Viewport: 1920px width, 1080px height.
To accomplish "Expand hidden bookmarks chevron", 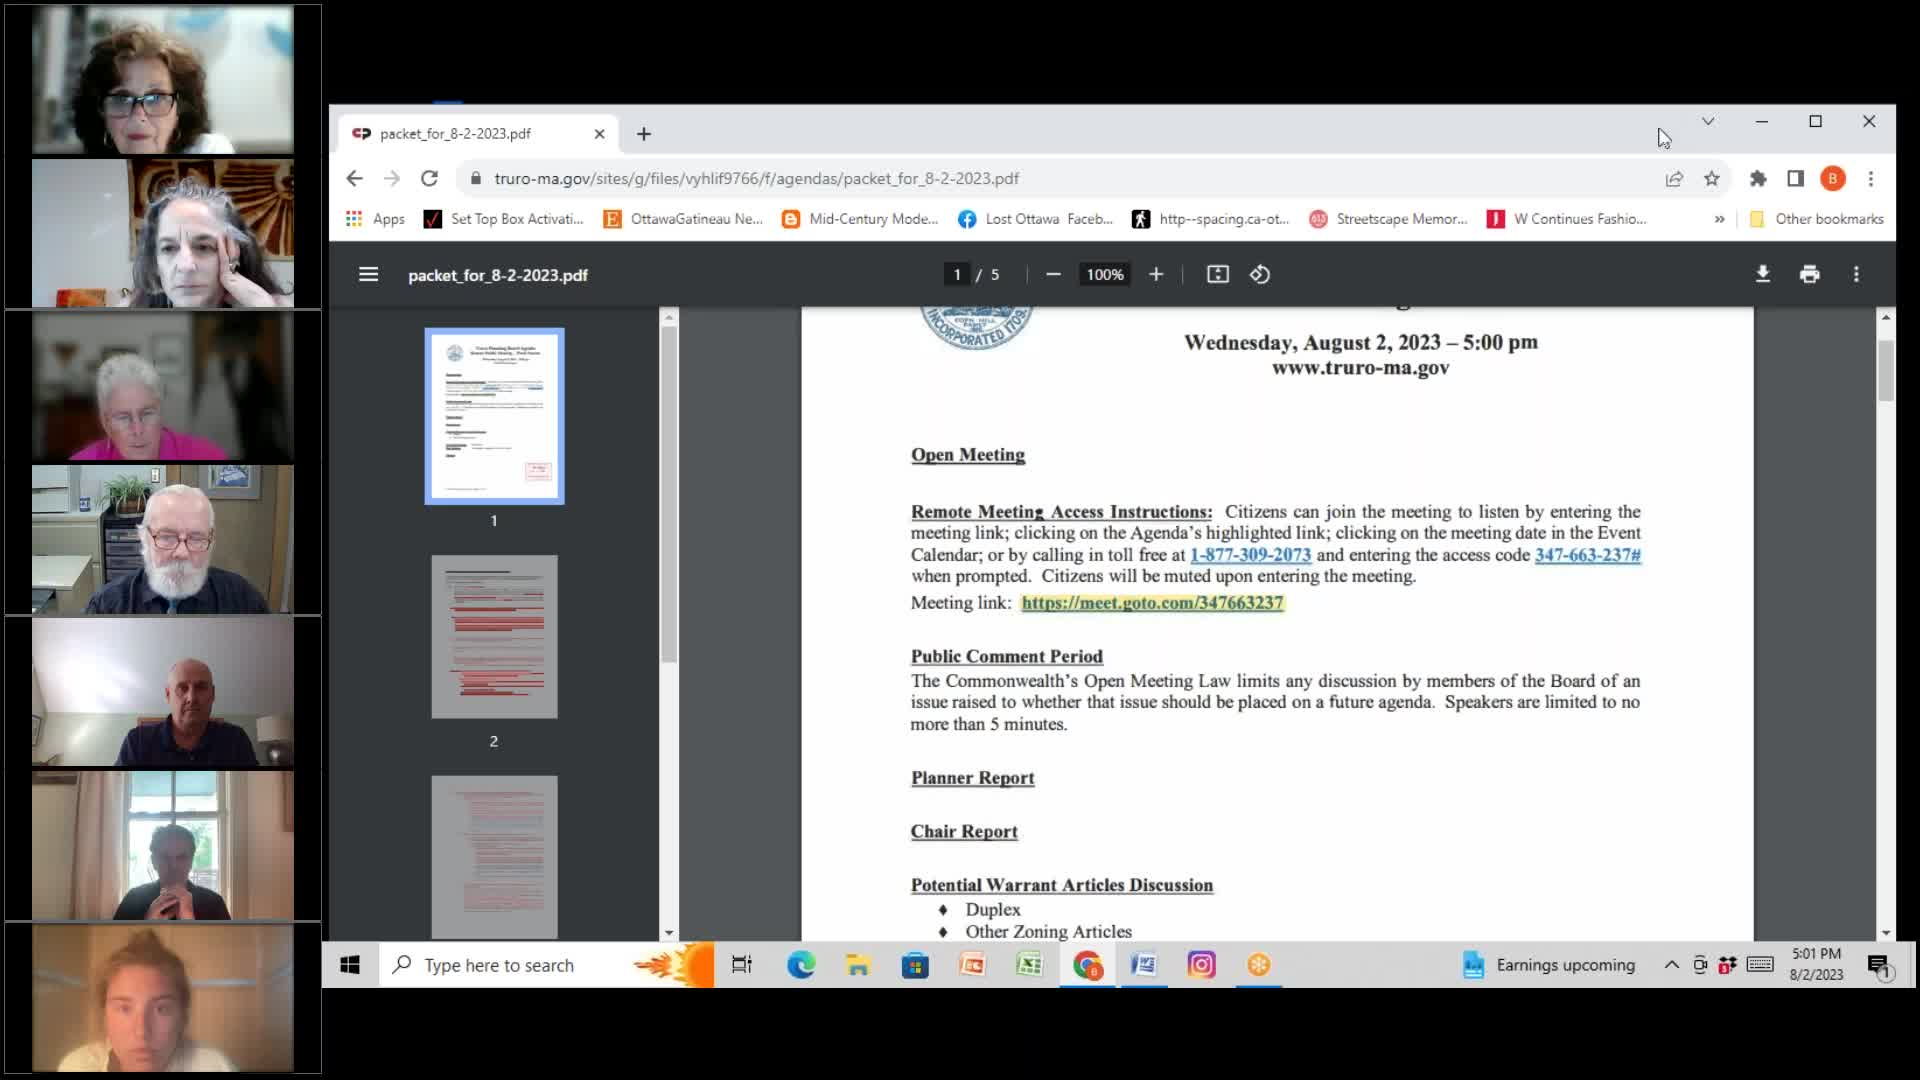I will click(x=1719, y=219).
